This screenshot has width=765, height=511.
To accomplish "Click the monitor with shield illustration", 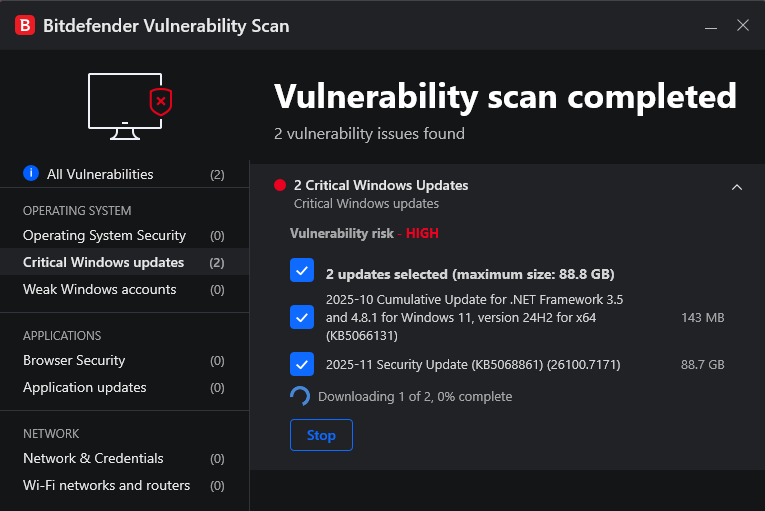I will coord(130,106).
